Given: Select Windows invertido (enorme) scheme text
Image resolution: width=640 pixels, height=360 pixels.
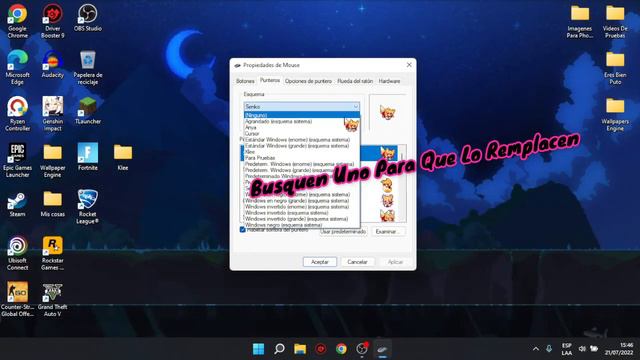Looking at the screenshot, I should [x=297, y=207].
